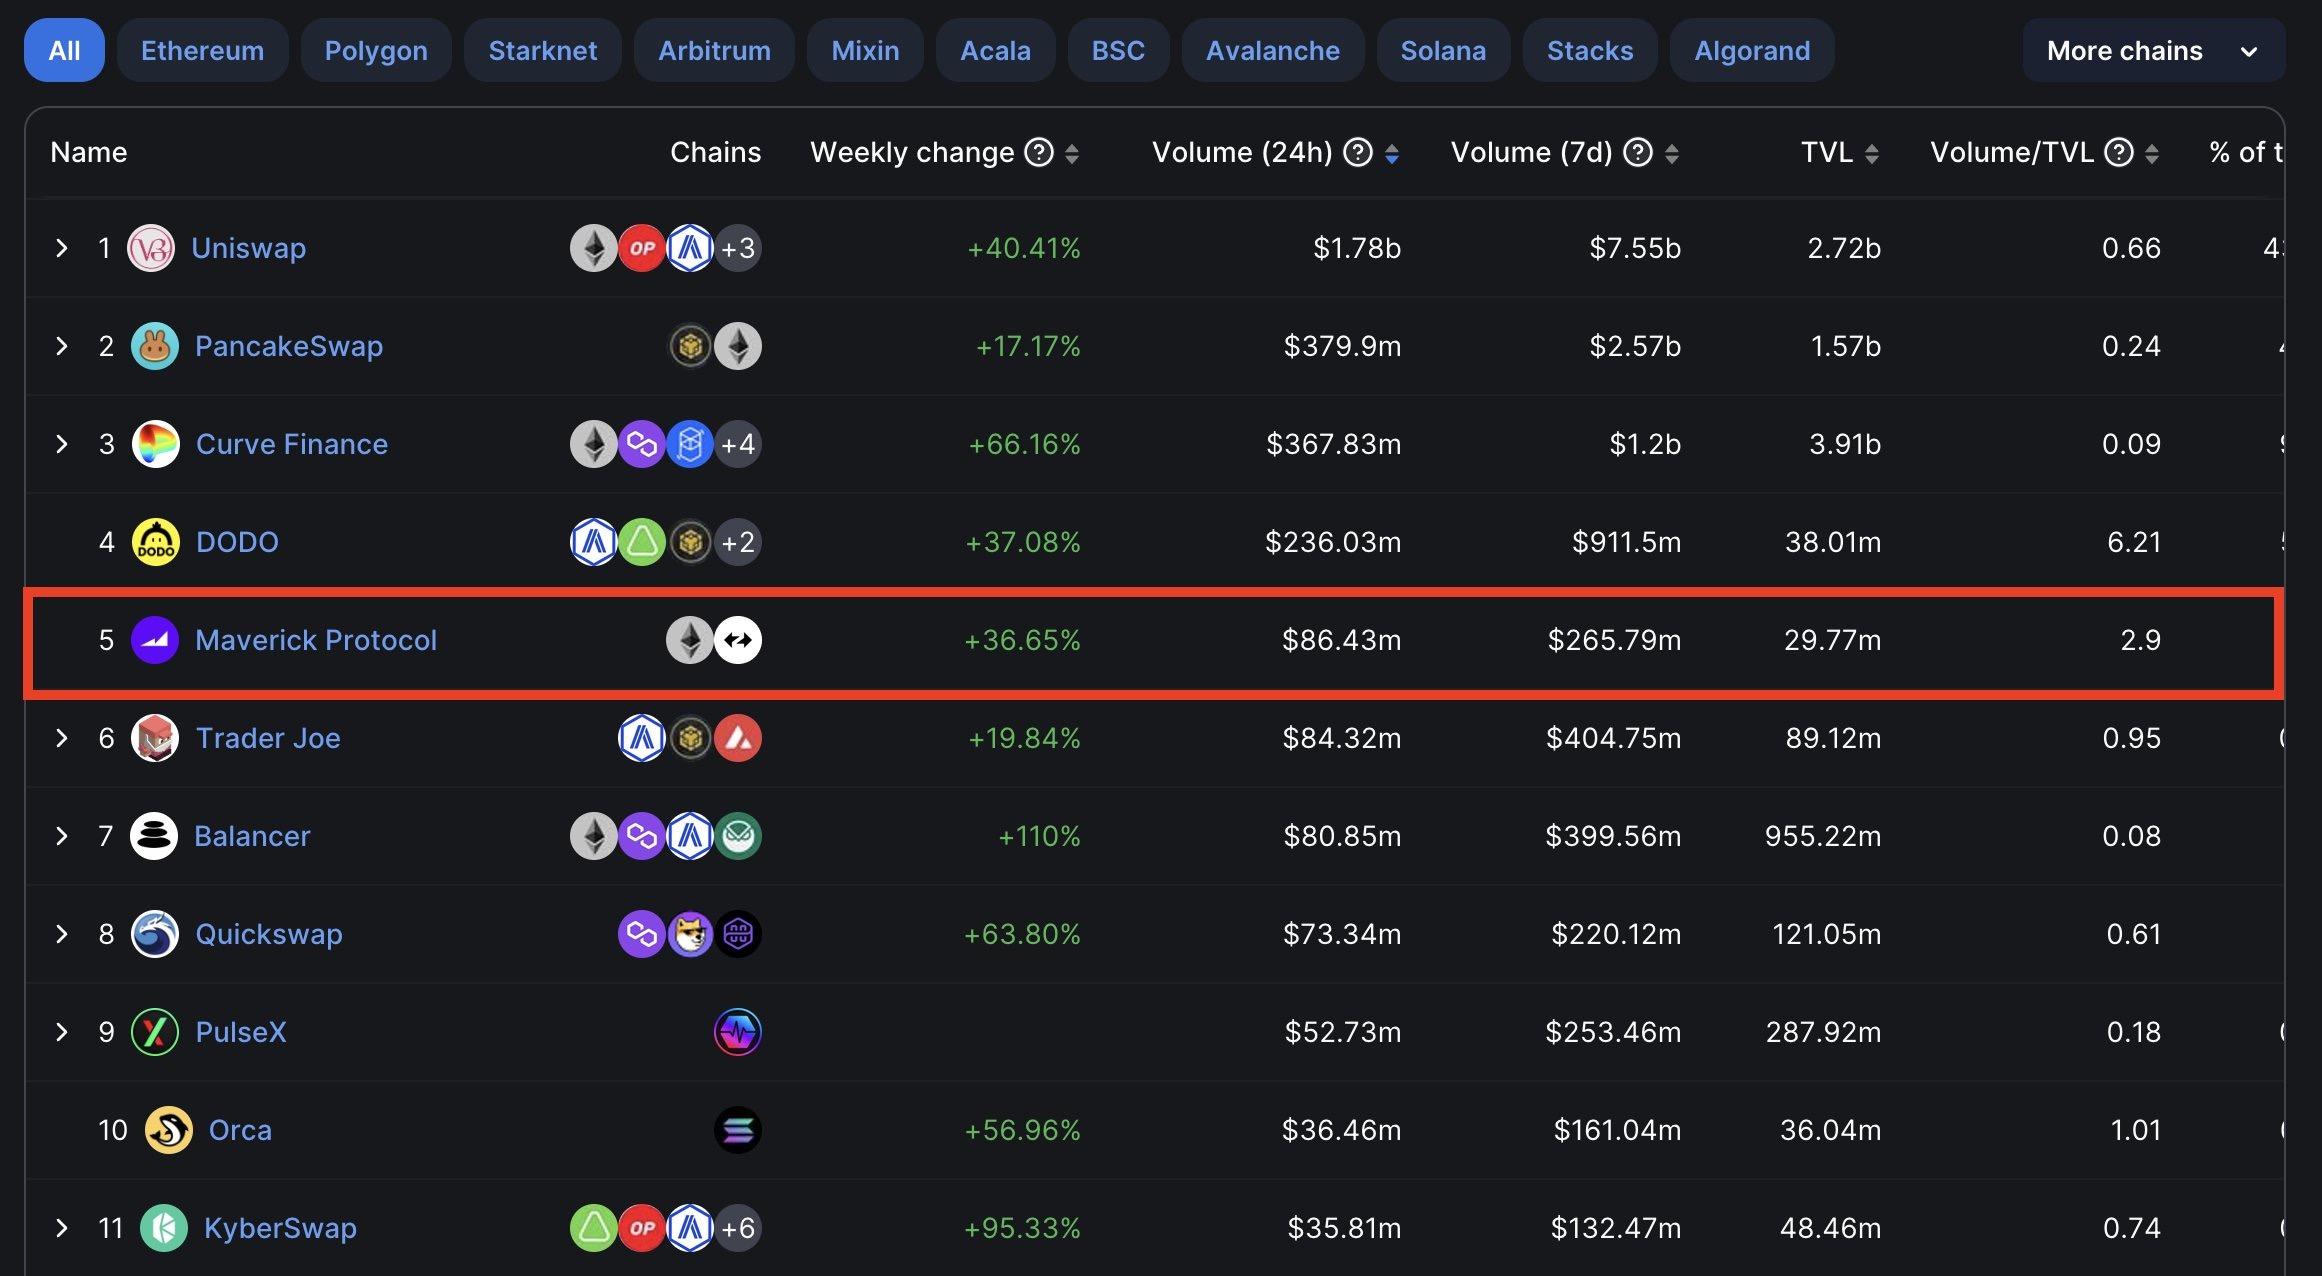Image resolution: width=2322 pixels, height=1276 pixels.
Task: Click the PulseChain chain icon in PulseX row
Action: coord(738,1032)
